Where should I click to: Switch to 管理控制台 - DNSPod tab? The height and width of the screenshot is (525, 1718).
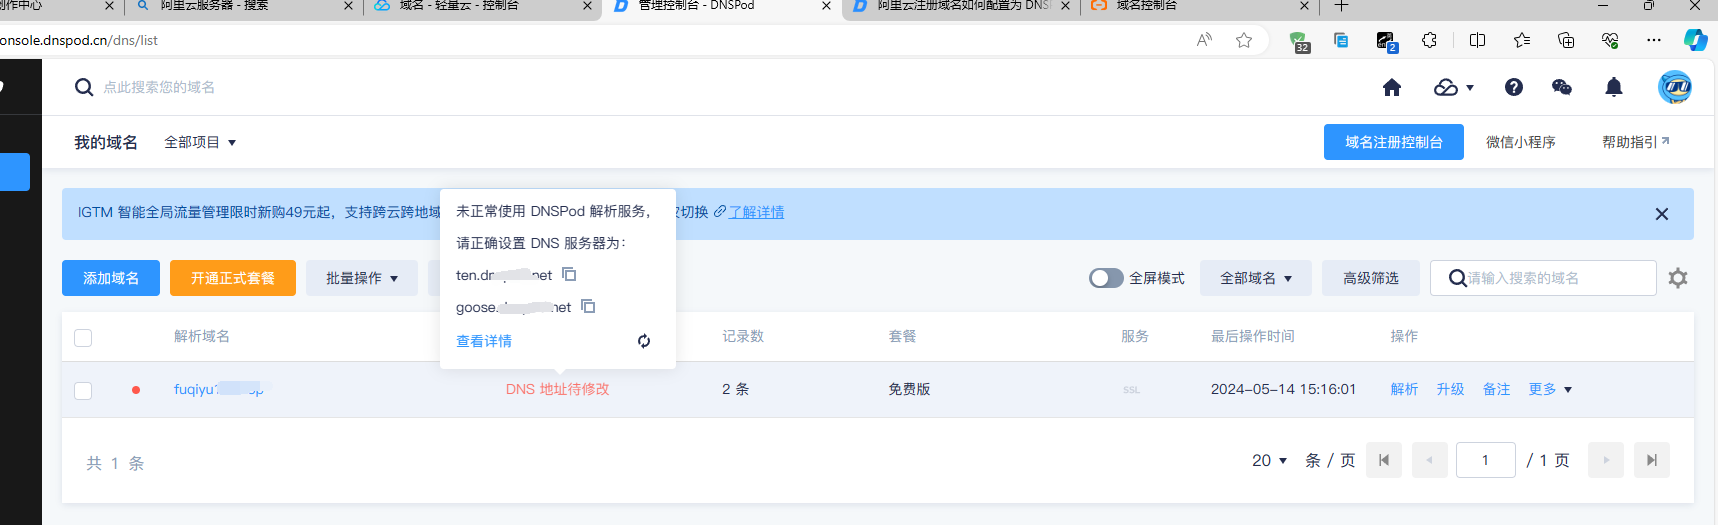[x=720, y=6]
